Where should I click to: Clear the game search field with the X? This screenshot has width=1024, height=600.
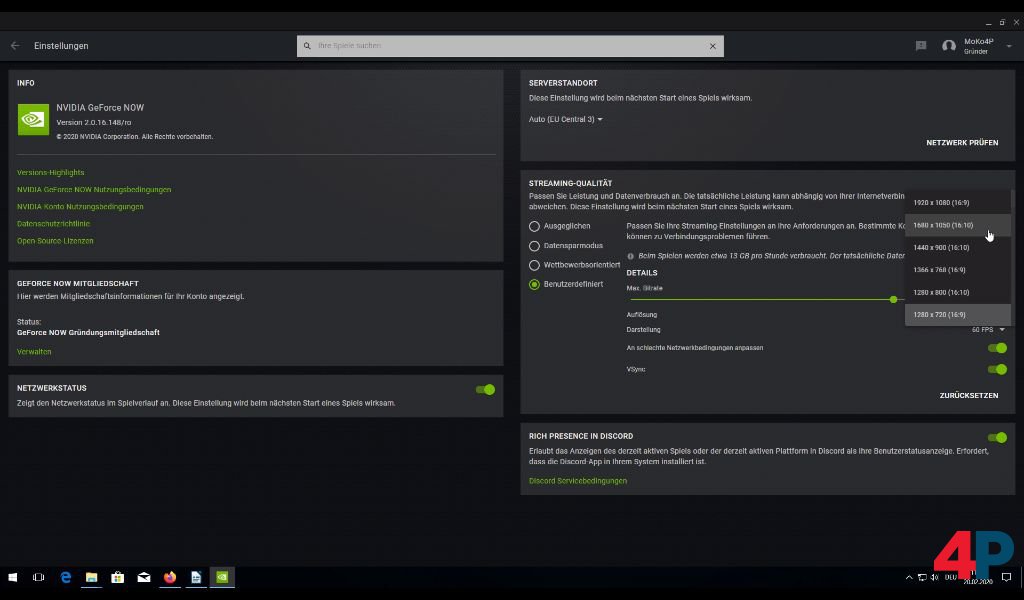pos(713,45)
